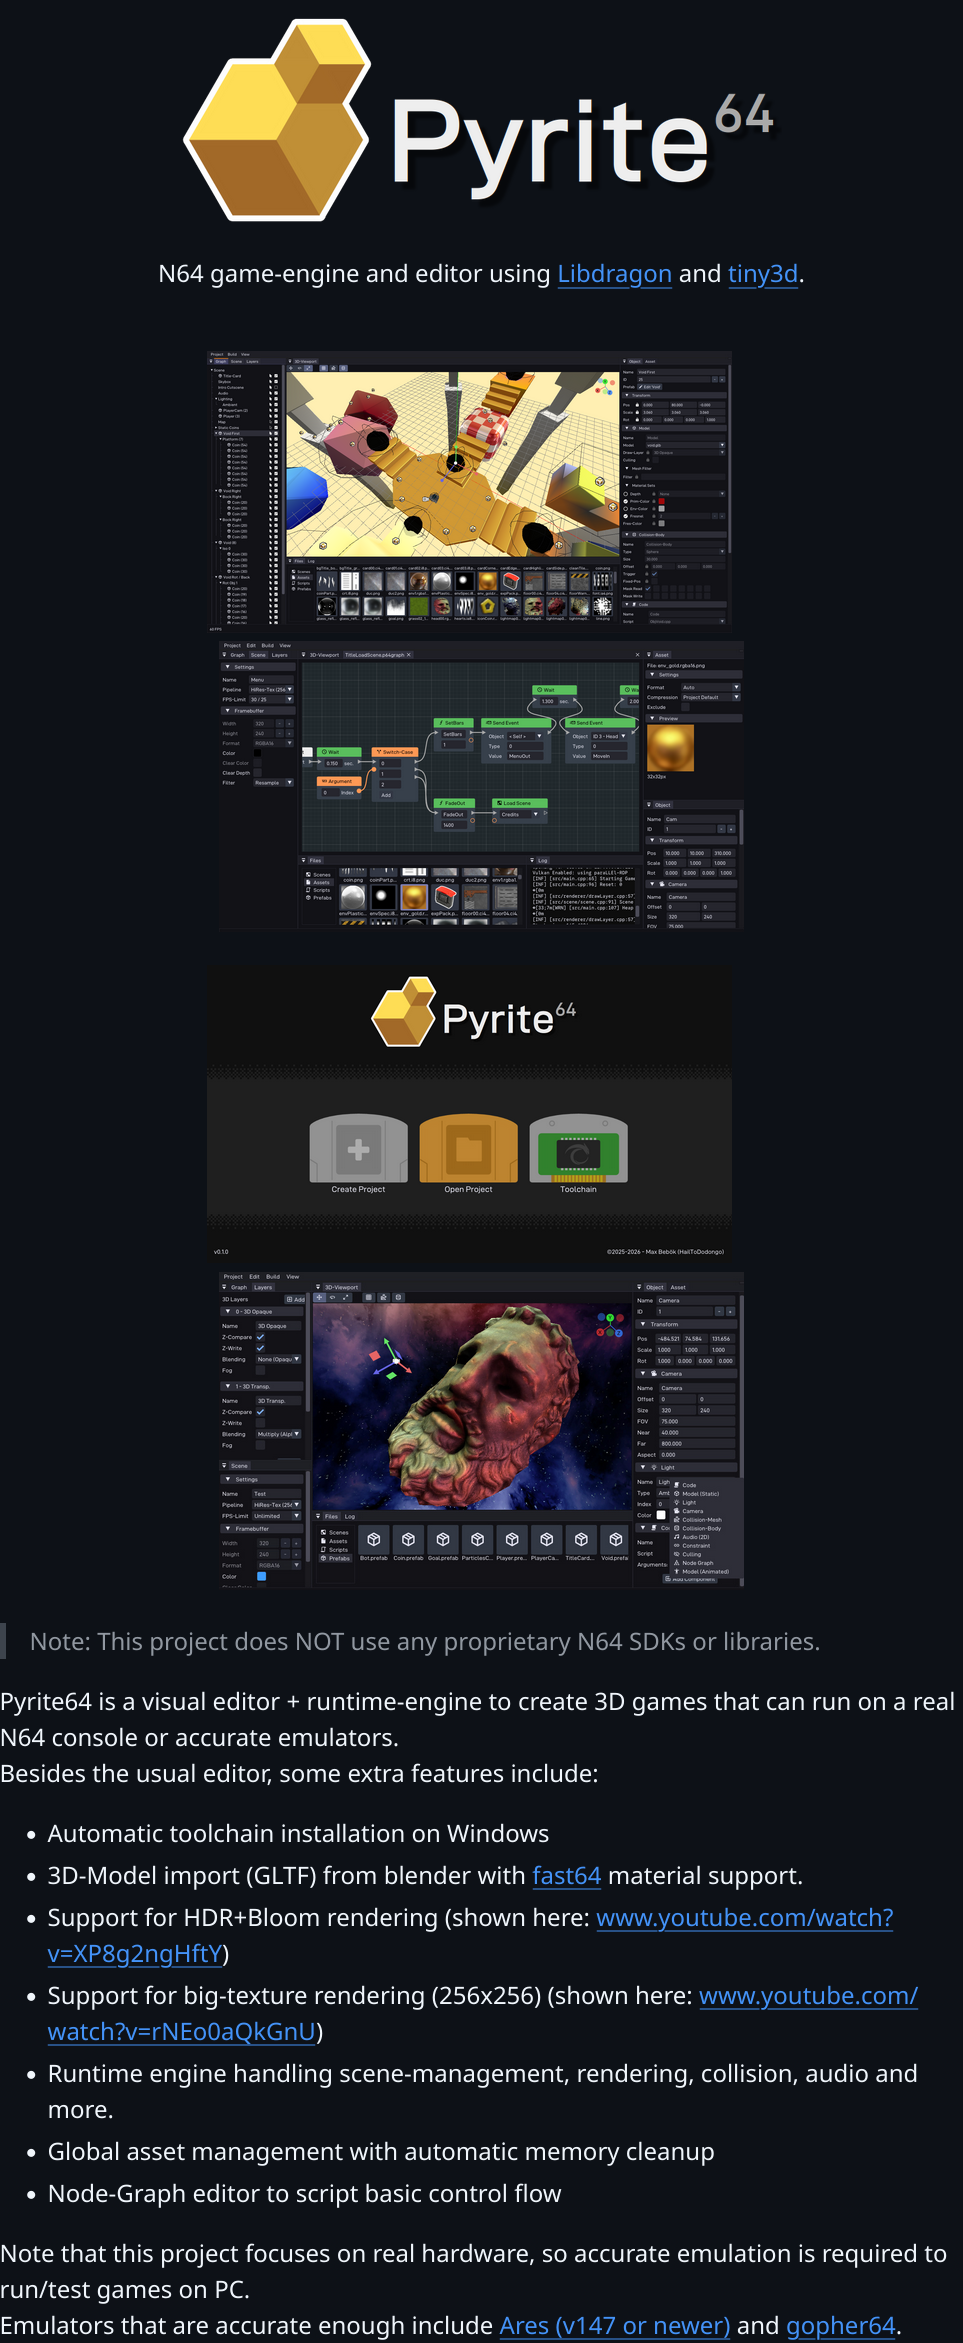
Task: Open the Pipeline dropdown in Menu scene settings
Action: click(x=271, y=690)
